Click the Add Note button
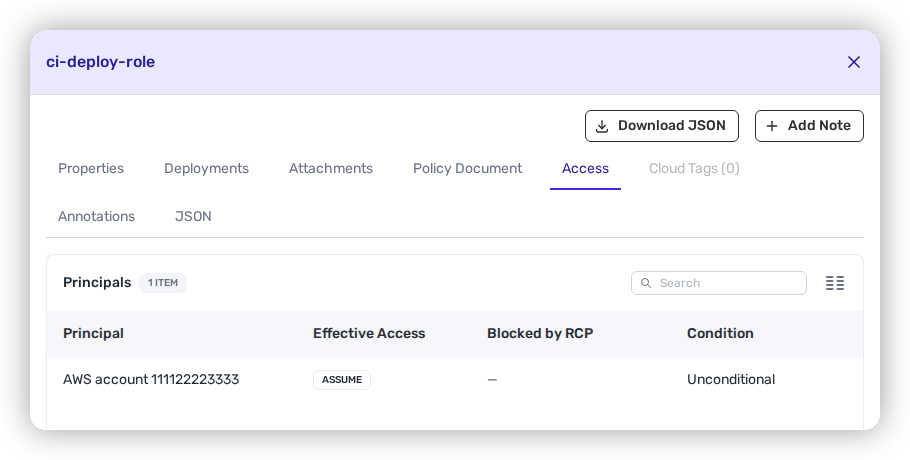 point(809,126)
